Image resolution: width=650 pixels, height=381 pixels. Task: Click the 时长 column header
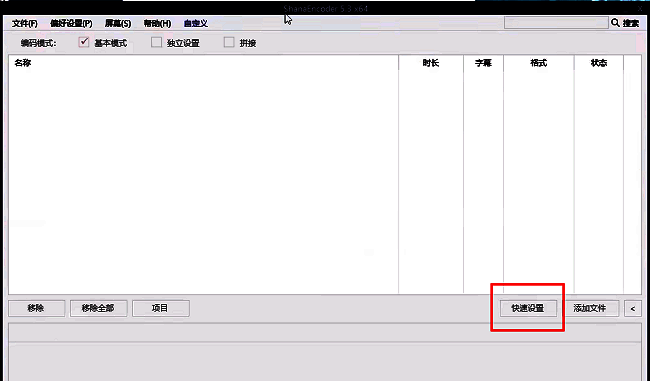(x=431, y=63)
